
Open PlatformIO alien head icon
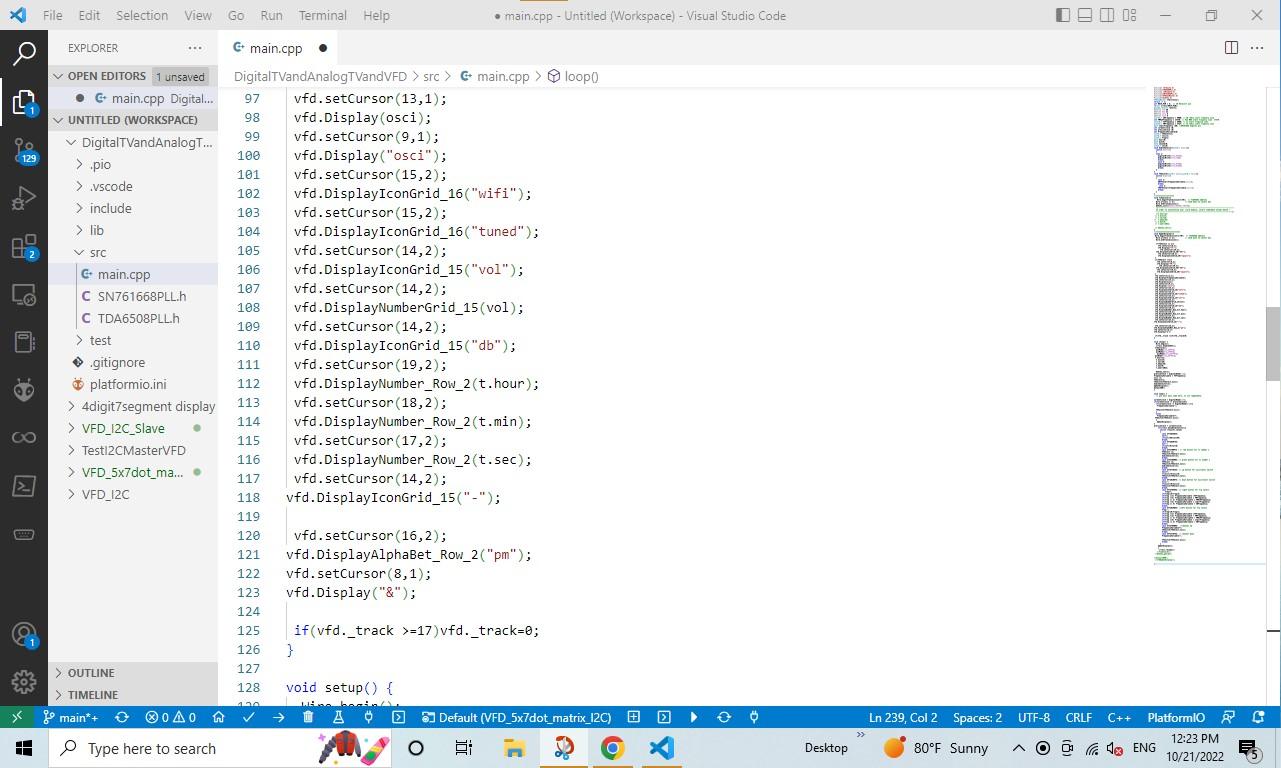point(24,390)
